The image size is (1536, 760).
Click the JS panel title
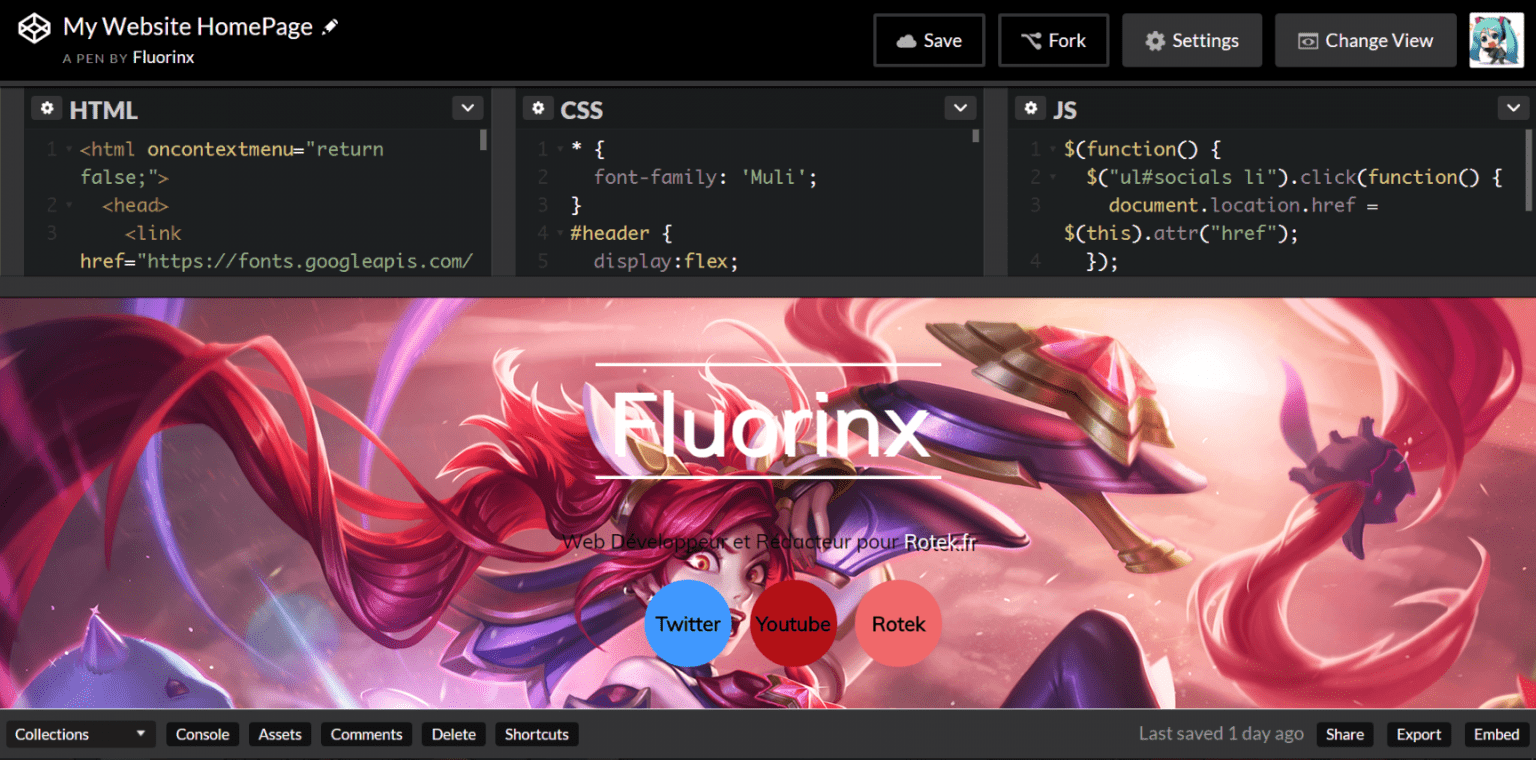(x=1064, y=109)
